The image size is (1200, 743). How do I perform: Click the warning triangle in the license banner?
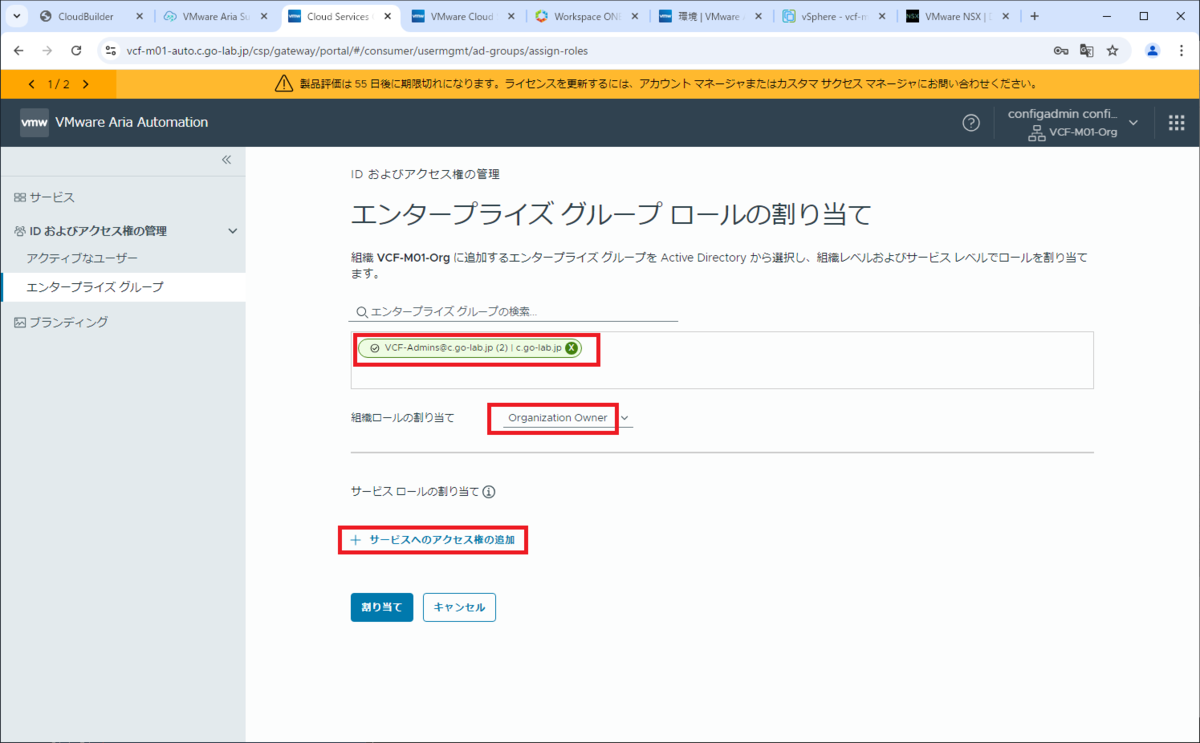[x=284, y=85]
